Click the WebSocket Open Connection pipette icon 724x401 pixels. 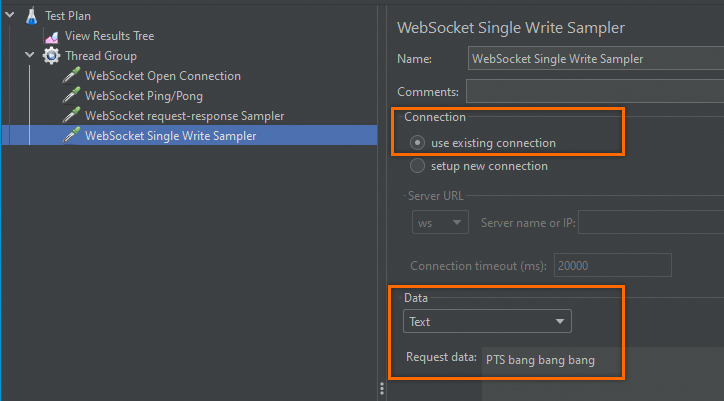point(71,76)
